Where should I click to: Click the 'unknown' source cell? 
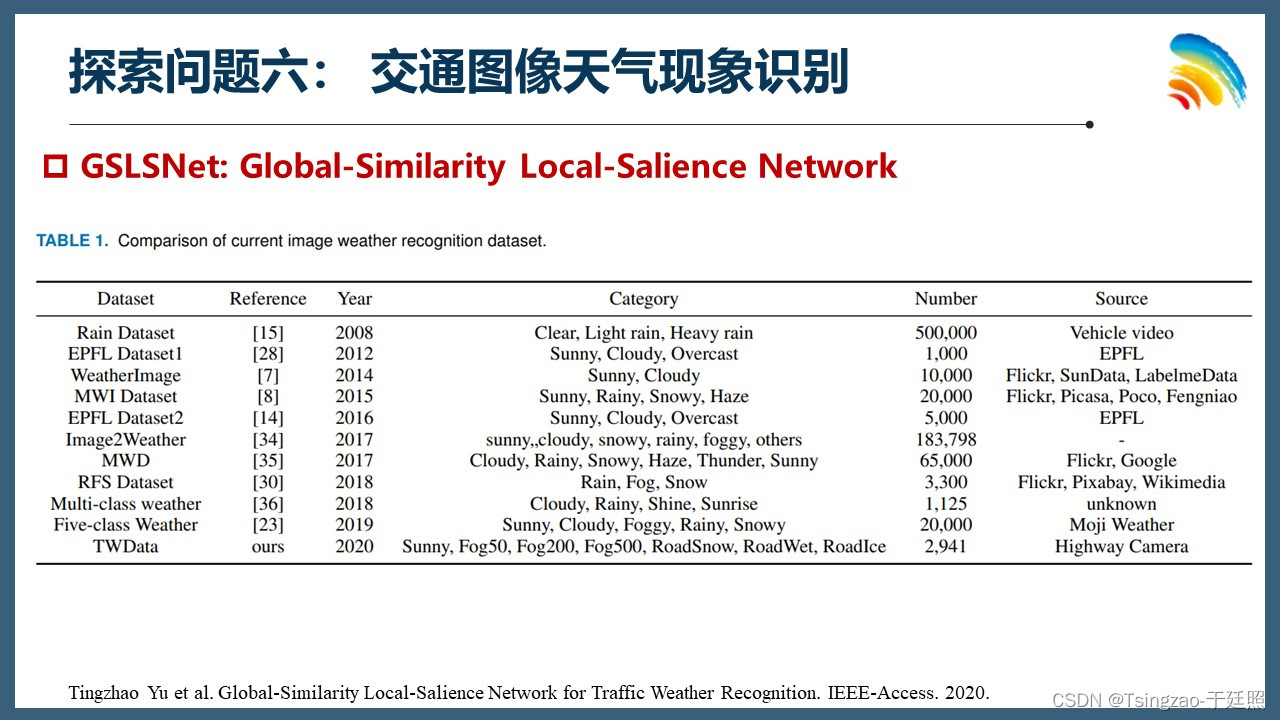(1121, 504)
